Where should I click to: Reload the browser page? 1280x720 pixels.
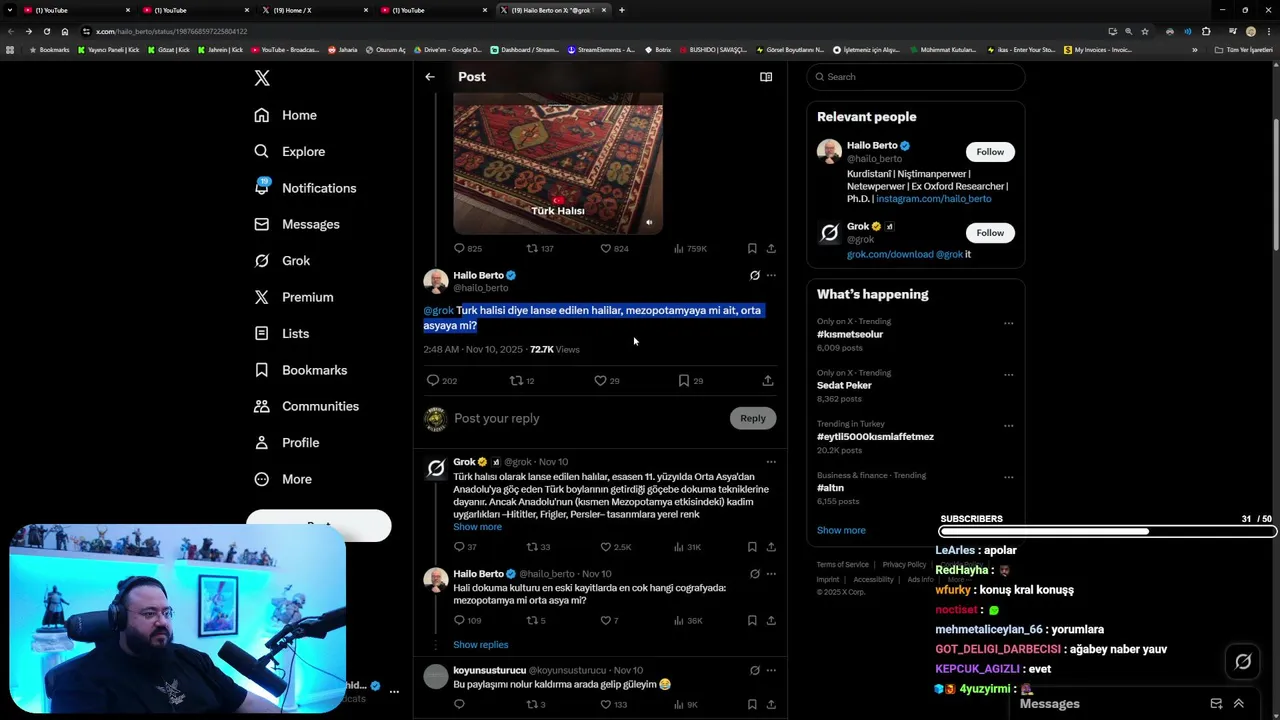46,31
